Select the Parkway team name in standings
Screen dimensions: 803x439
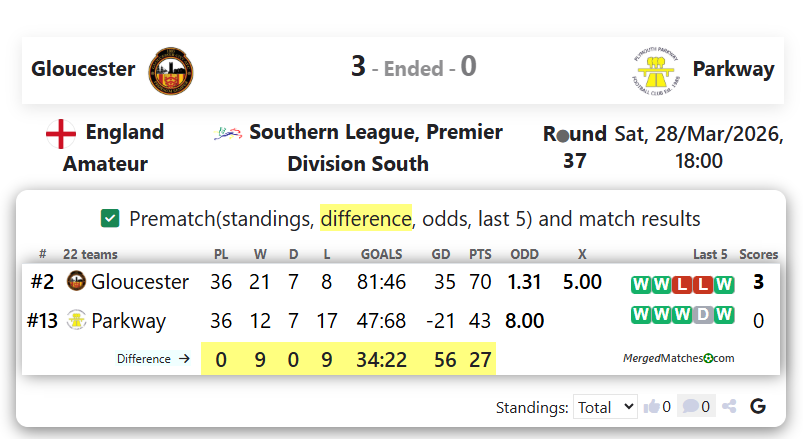click(128, 322)
